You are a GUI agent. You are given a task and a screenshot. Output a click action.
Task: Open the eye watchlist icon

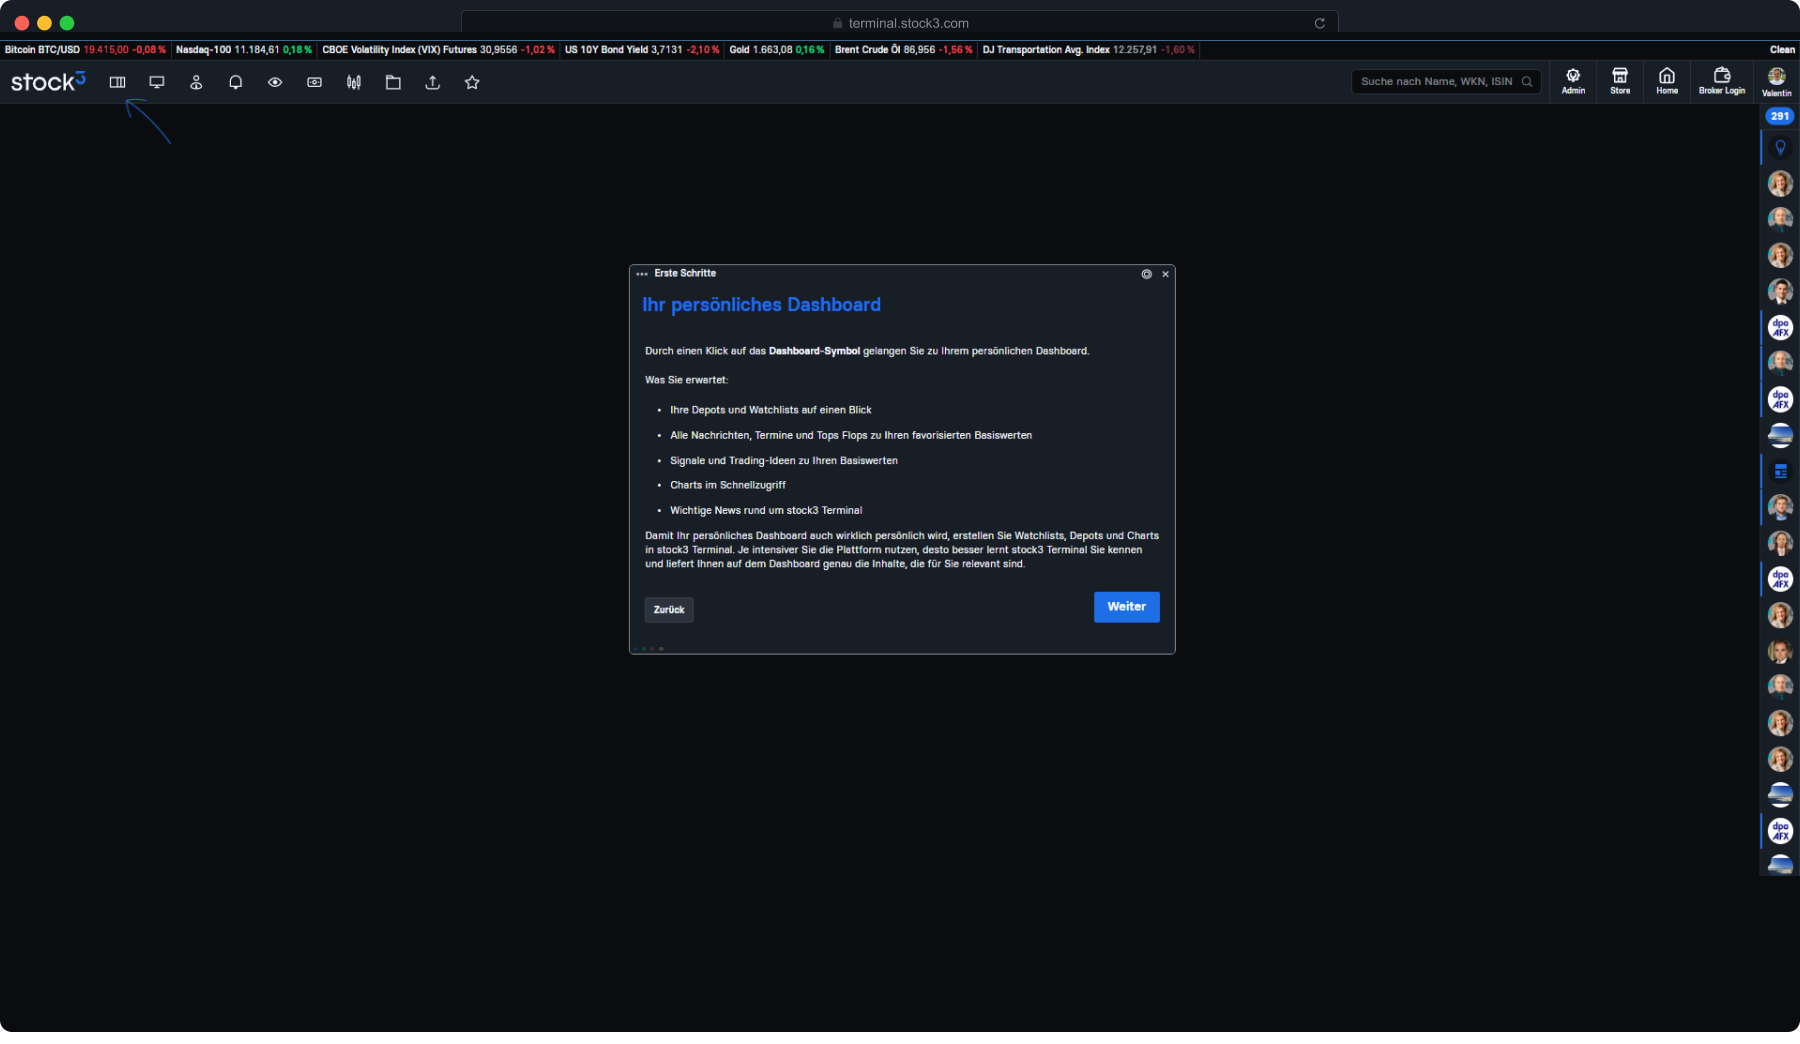tap(275, 82)
